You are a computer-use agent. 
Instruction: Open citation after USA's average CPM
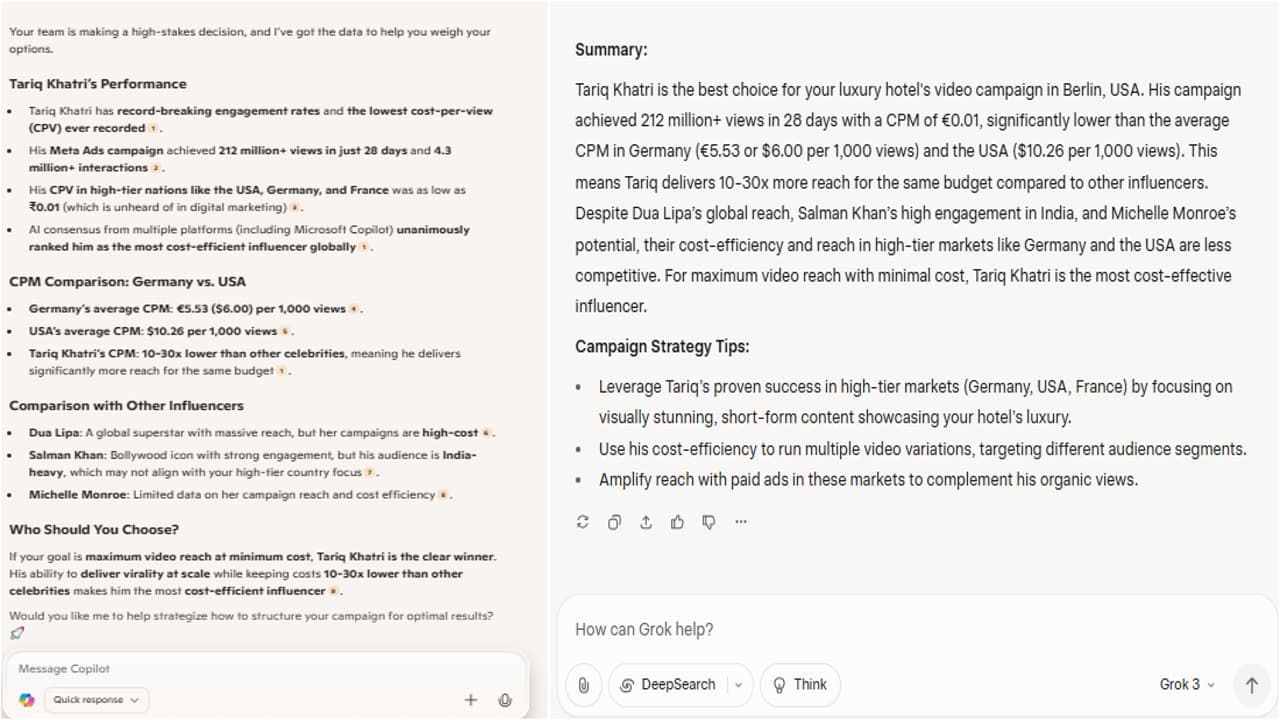[285, 332]
